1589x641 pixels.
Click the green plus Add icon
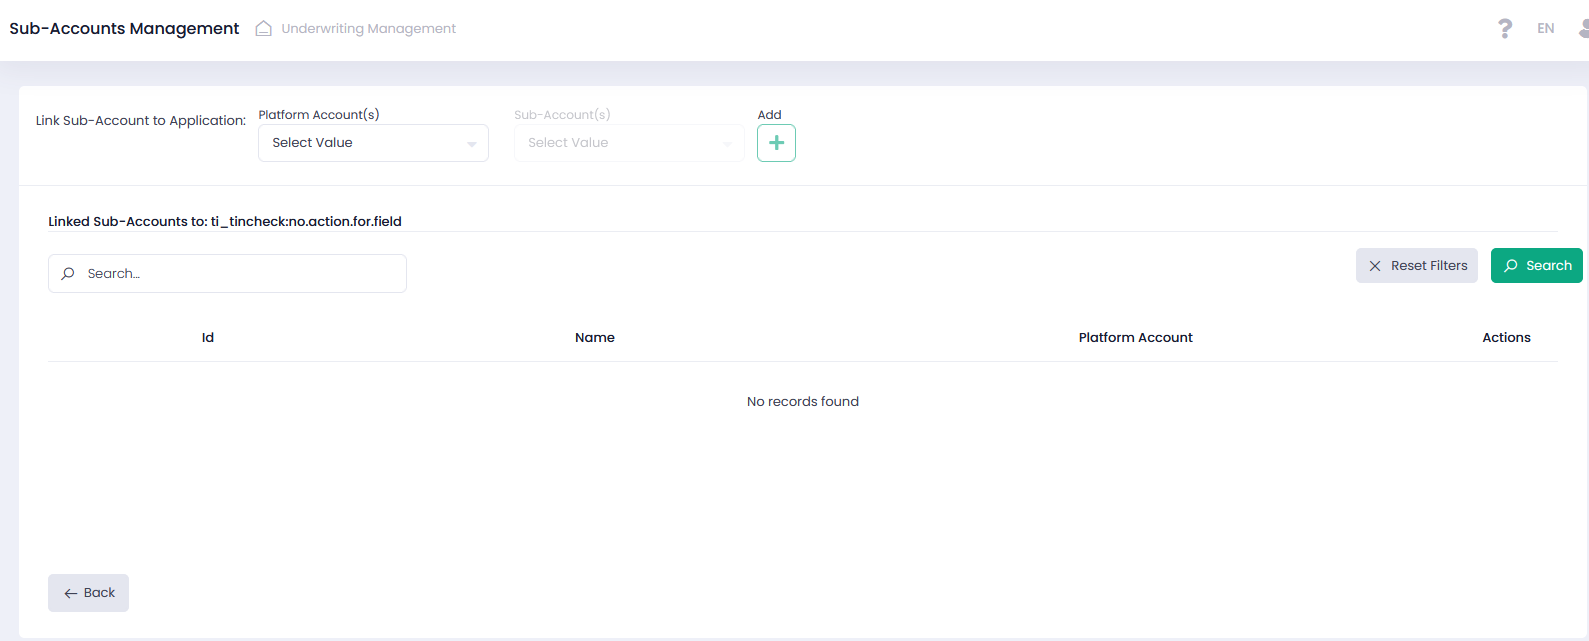[776, 143]
